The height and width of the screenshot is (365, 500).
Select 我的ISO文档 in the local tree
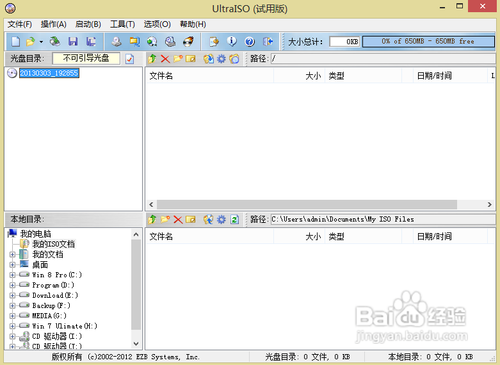point(53,244)
